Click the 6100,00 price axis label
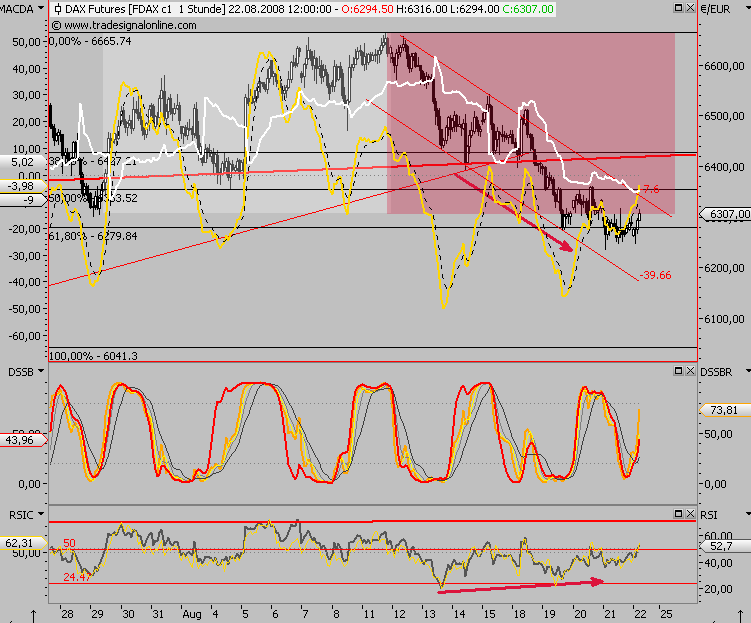The height and width of the screenshot is (623, 751). [x=724, y=319]
